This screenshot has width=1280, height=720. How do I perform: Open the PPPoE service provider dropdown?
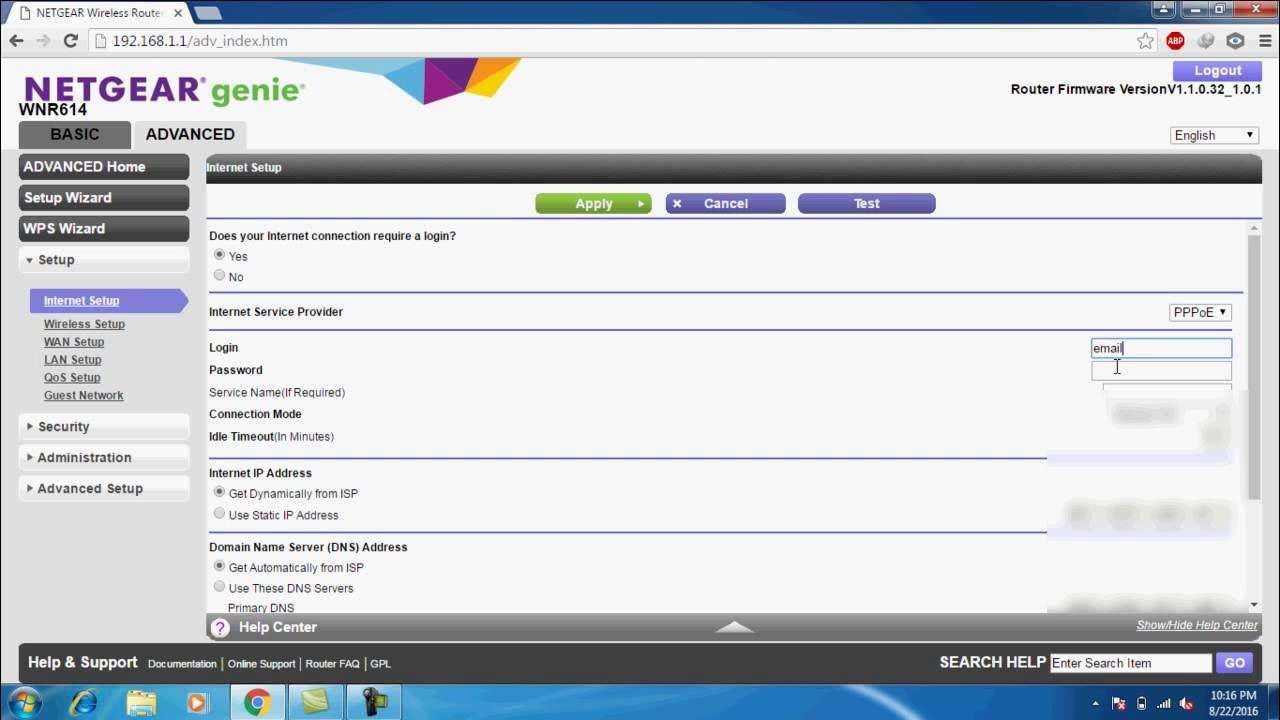point(1200,312)
